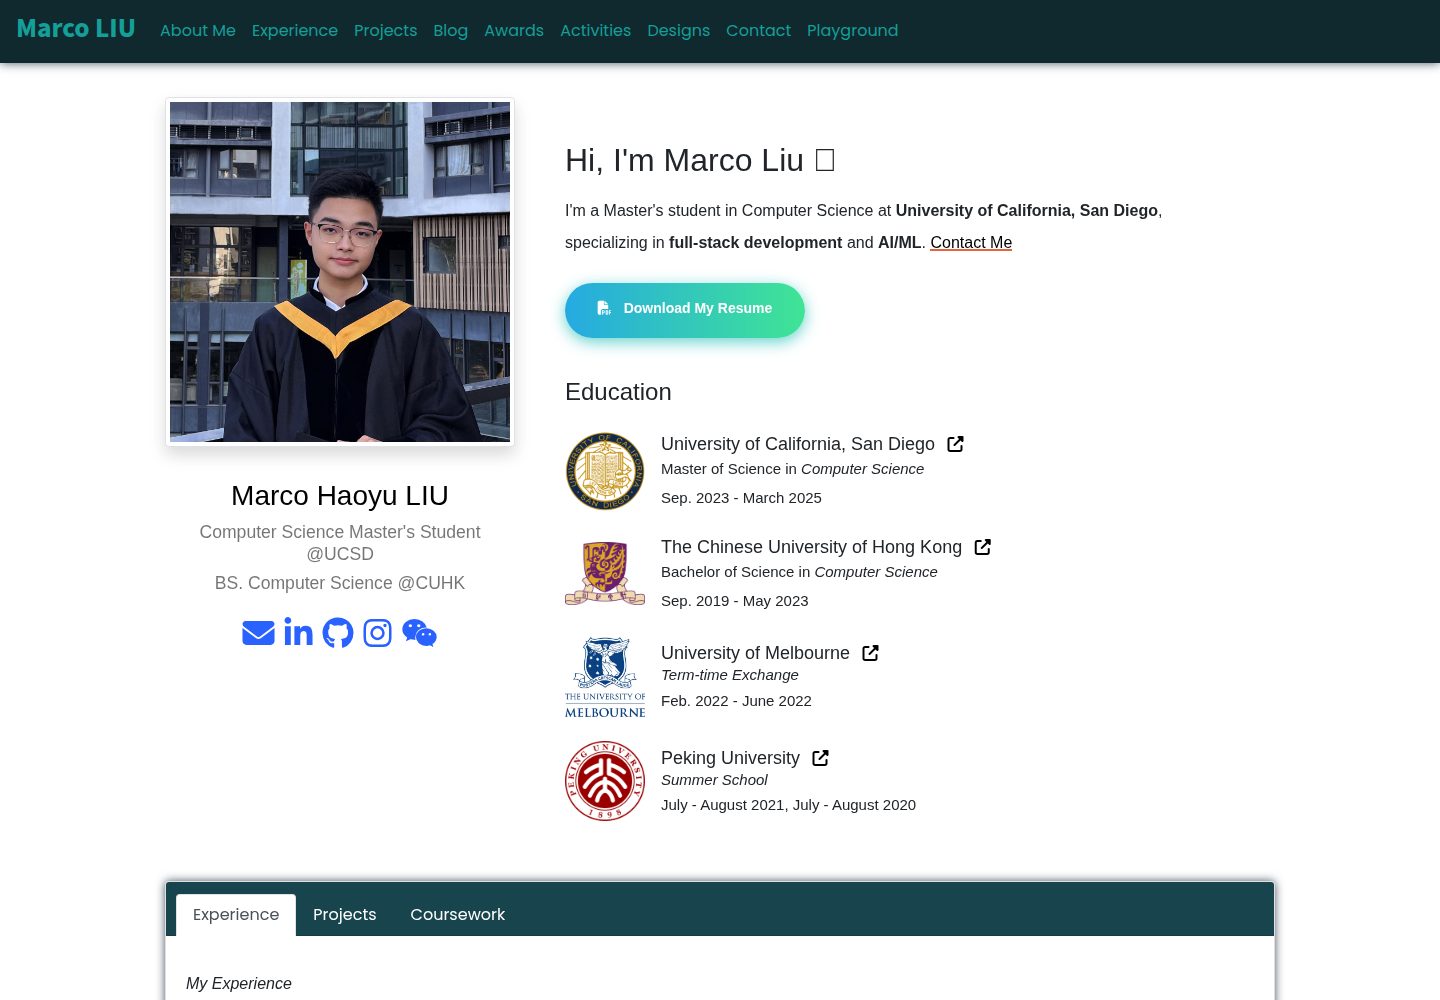
Task: Open external link icon for Chinese University of Hong Kong
Action: tap(982, 547)
